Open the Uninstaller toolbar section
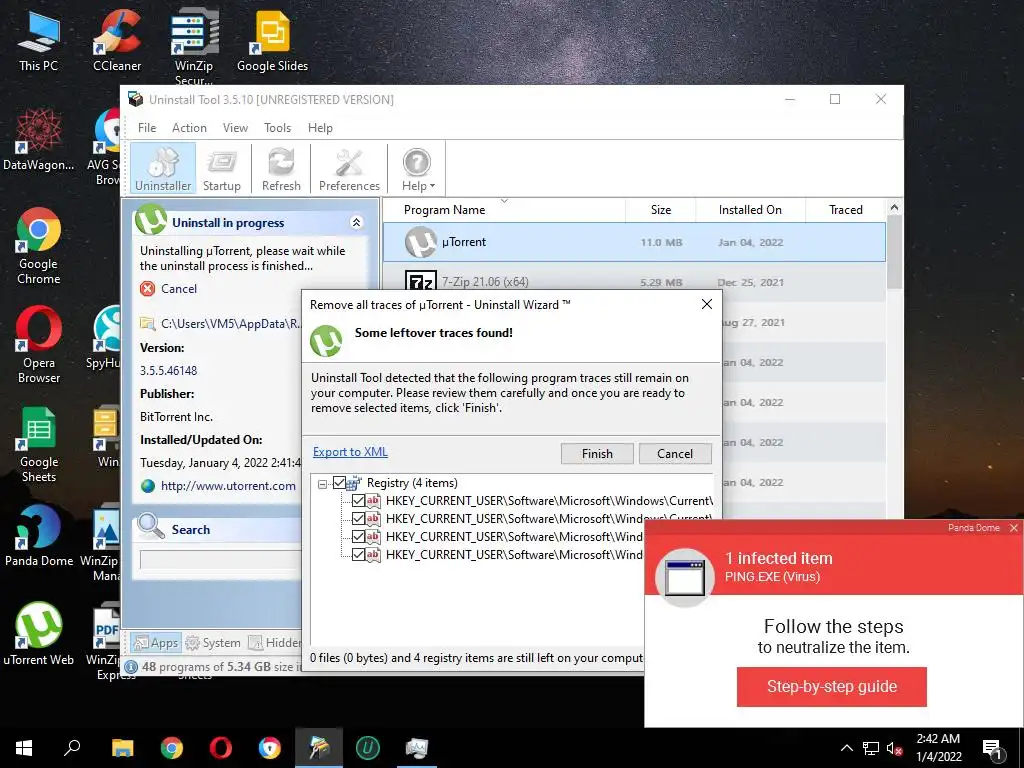The image size is (1024, 768). coord(163,168)
